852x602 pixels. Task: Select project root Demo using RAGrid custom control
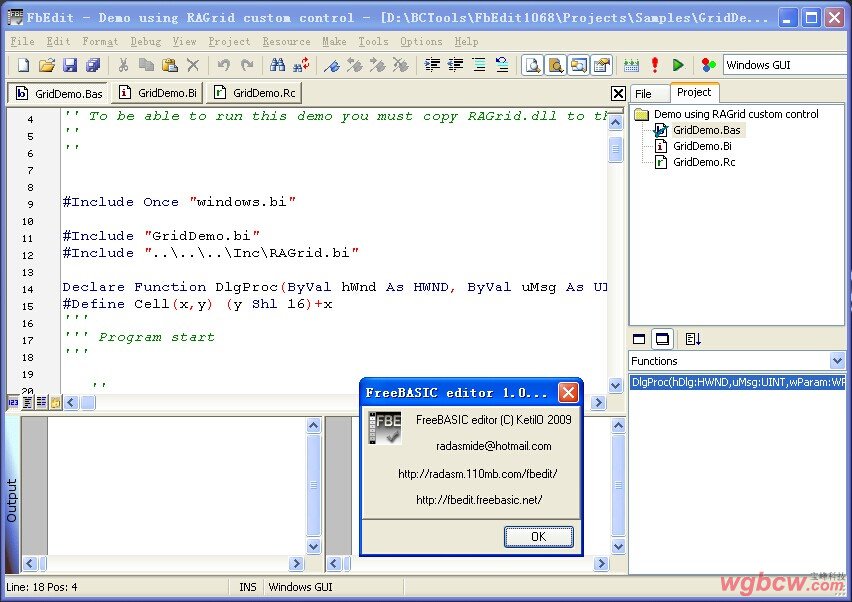click(x=736, y=114)
